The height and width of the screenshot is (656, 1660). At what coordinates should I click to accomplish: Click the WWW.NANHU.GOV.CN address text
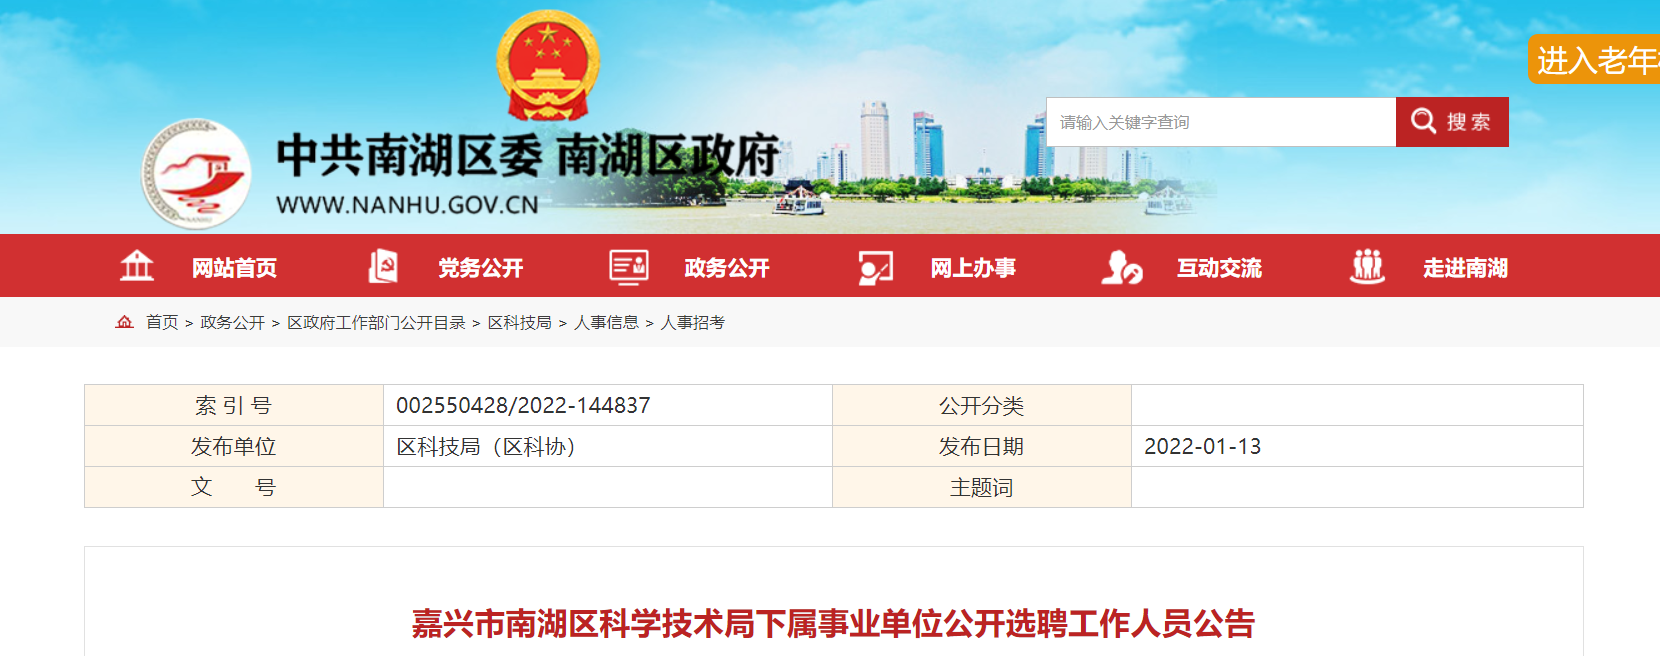point(407,205)
